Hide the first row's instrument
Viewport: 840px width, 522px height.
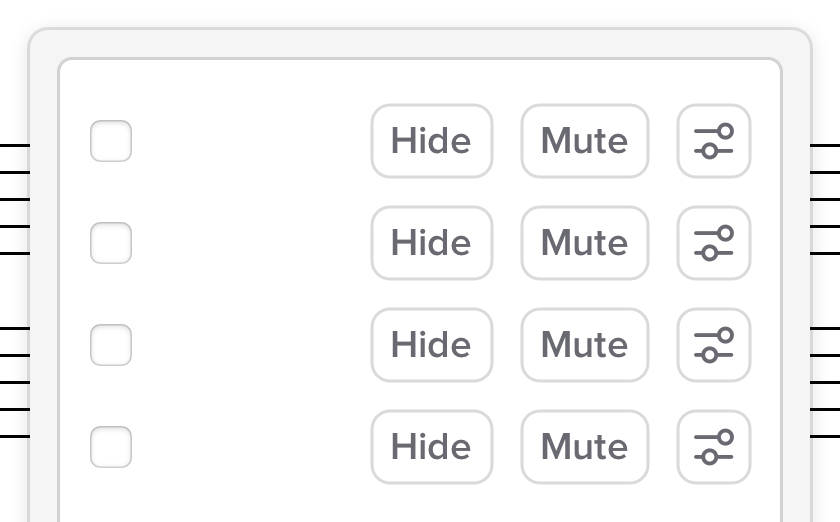pyautogui.click(x=431, y=141)
